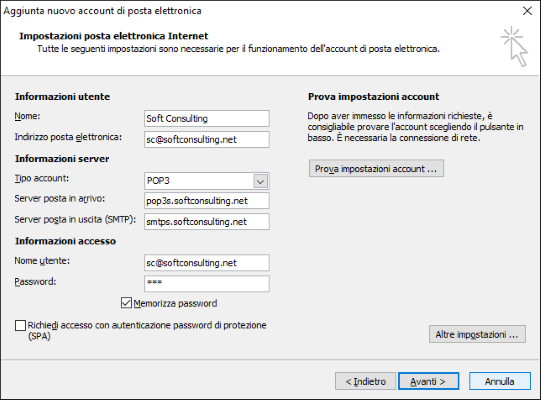541x400 pixels.
Task: Click the Memorizza password label text
Action: tap(175, 303)
